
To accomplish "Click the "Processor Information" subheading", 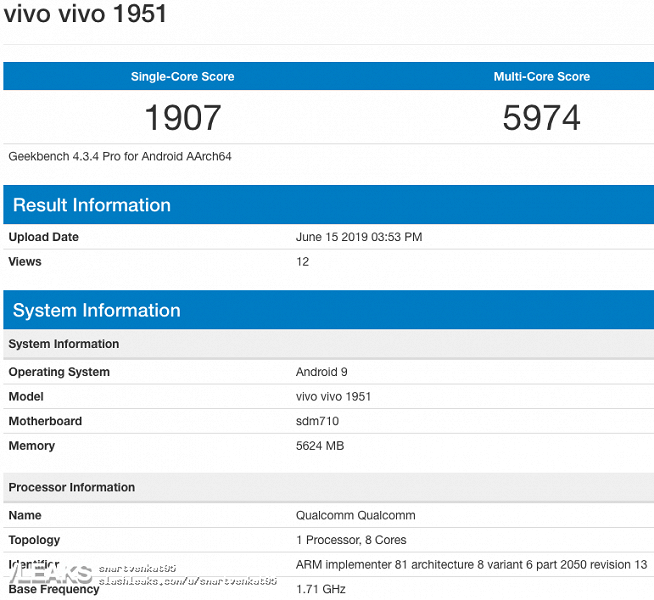I will [x=72, y=487].
